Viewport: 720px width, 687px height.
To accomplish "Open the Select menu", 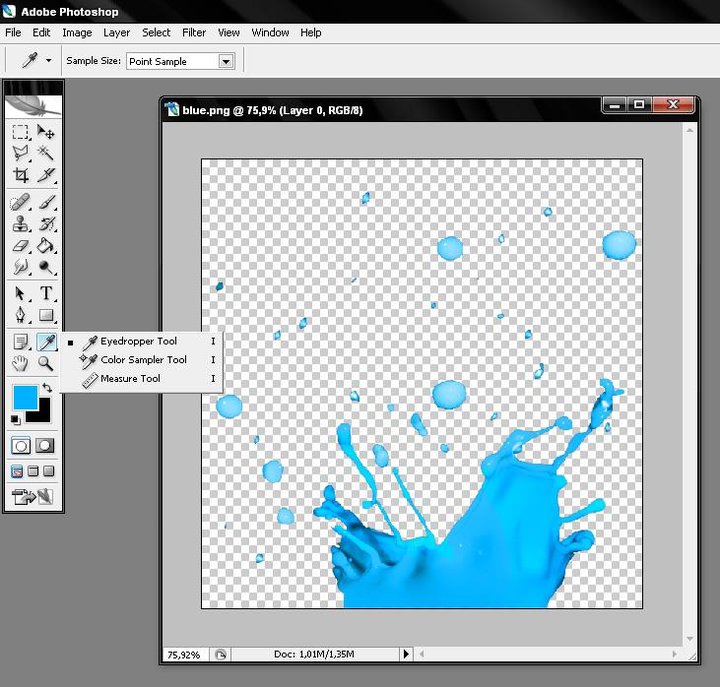I will point(156,33).
